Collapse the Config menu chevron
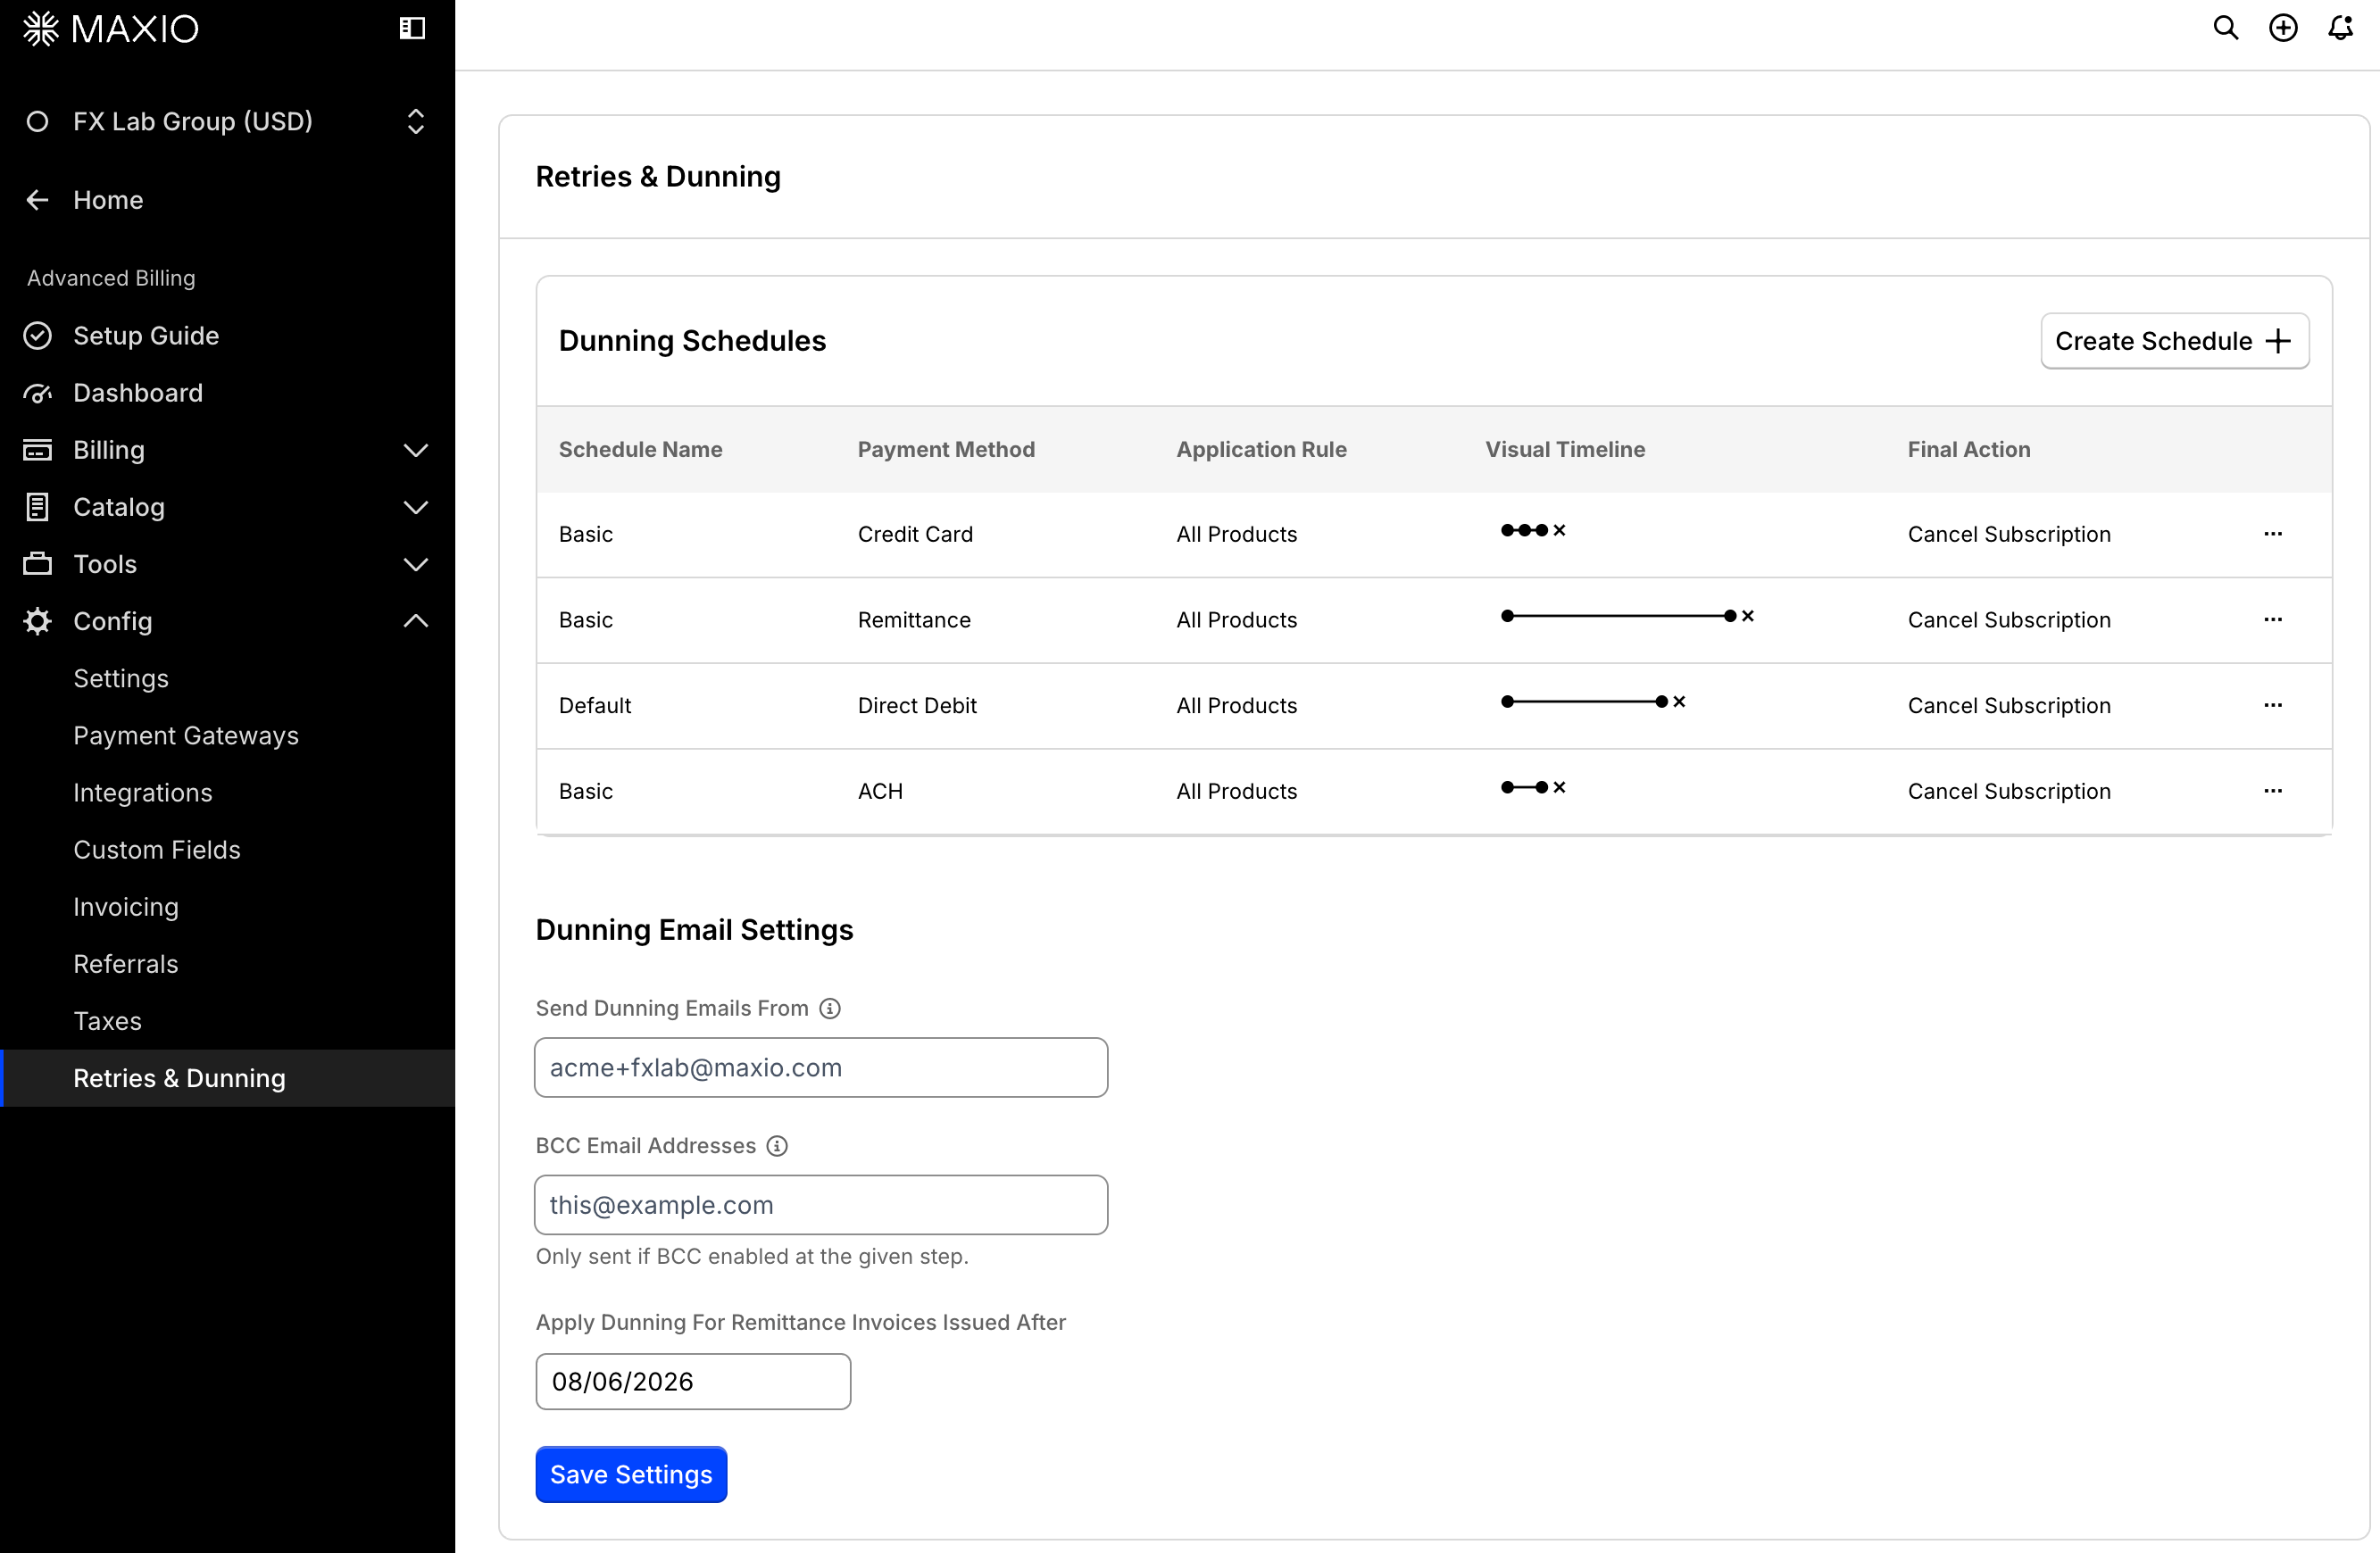The image size is (2380, 1553). [416, 621]
